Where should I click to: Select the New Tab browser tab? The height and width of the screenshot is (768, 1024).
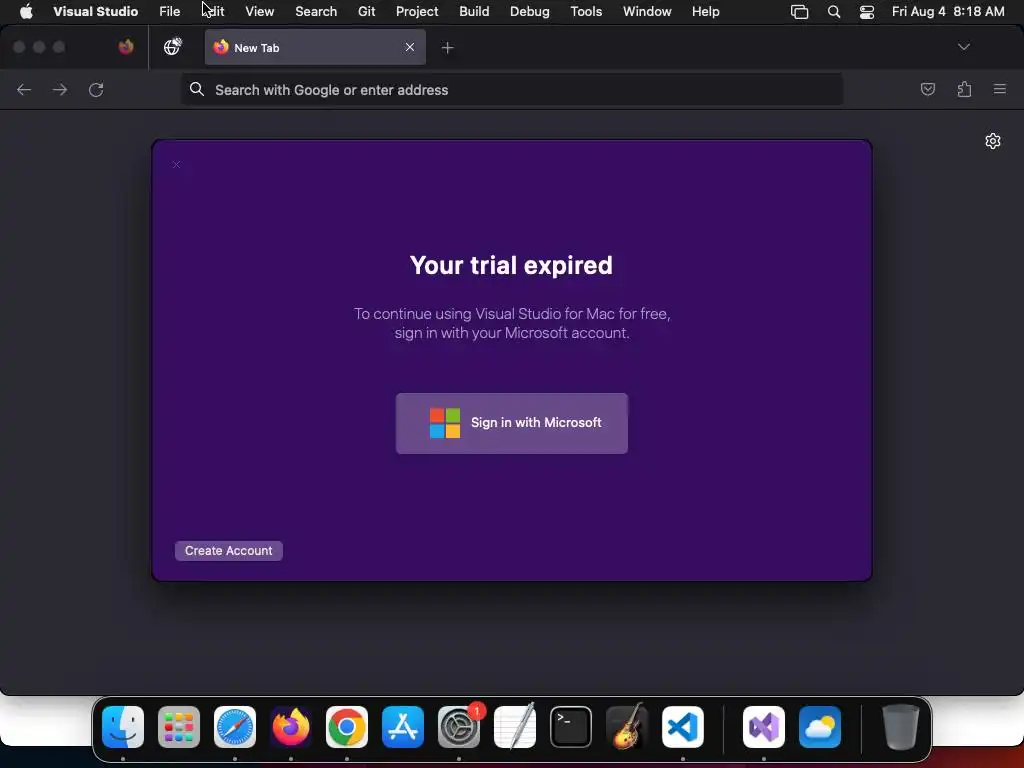(x=315, y=47)
